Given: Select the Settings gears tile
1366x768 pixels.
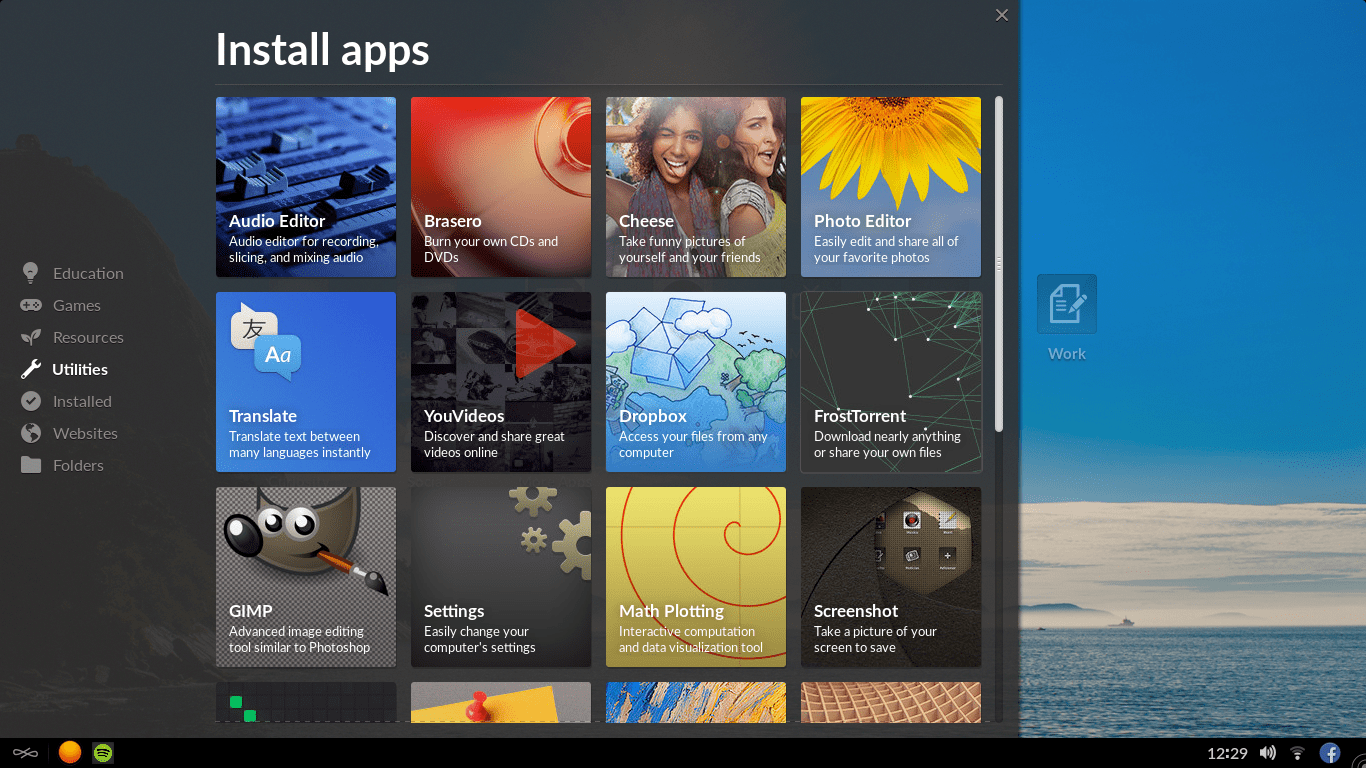Looking at the screenshot, I should point(501,577).
